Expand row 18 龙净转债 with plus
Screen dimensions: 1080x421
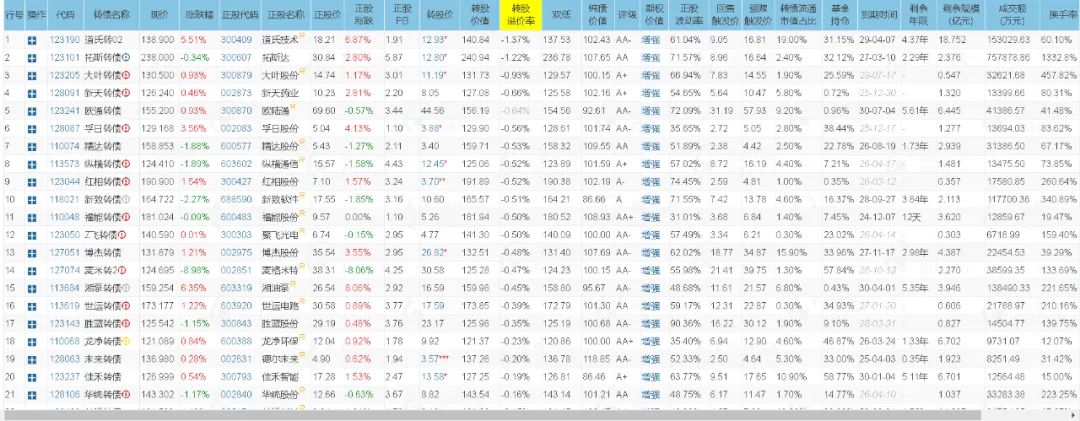[x=32, y=340]
